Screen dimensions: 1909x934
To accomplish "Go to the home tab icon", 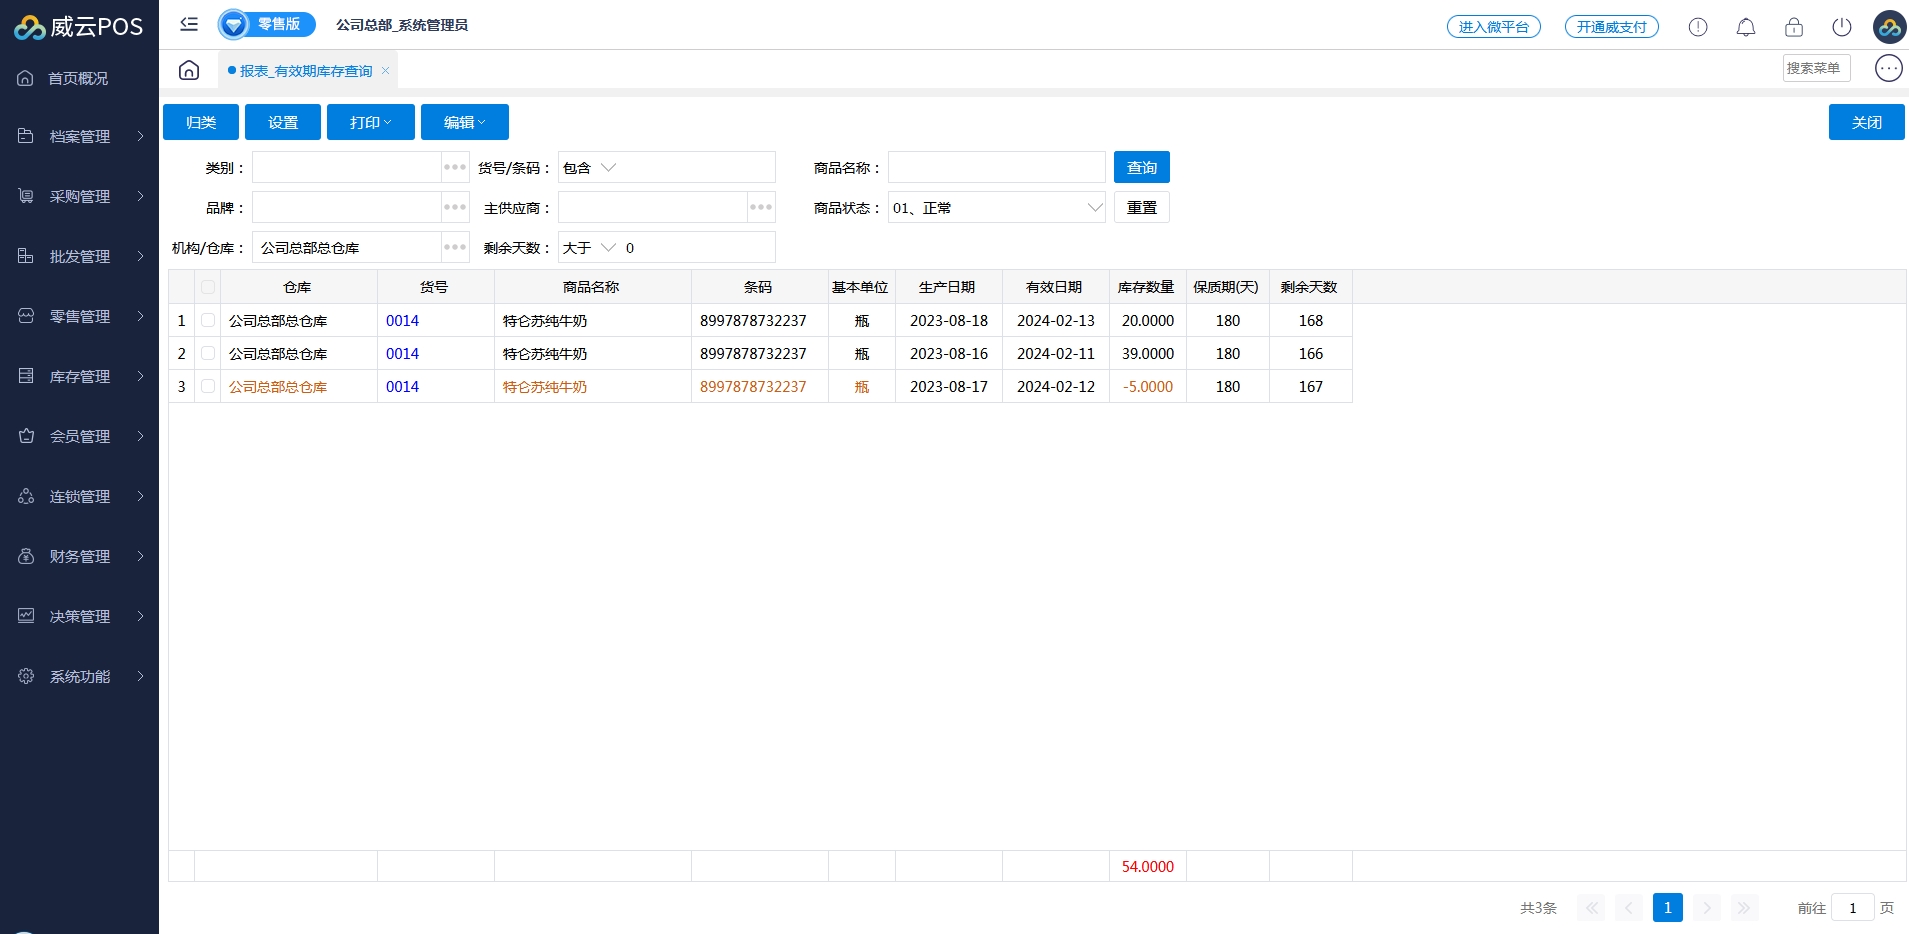I will (189, 70).
